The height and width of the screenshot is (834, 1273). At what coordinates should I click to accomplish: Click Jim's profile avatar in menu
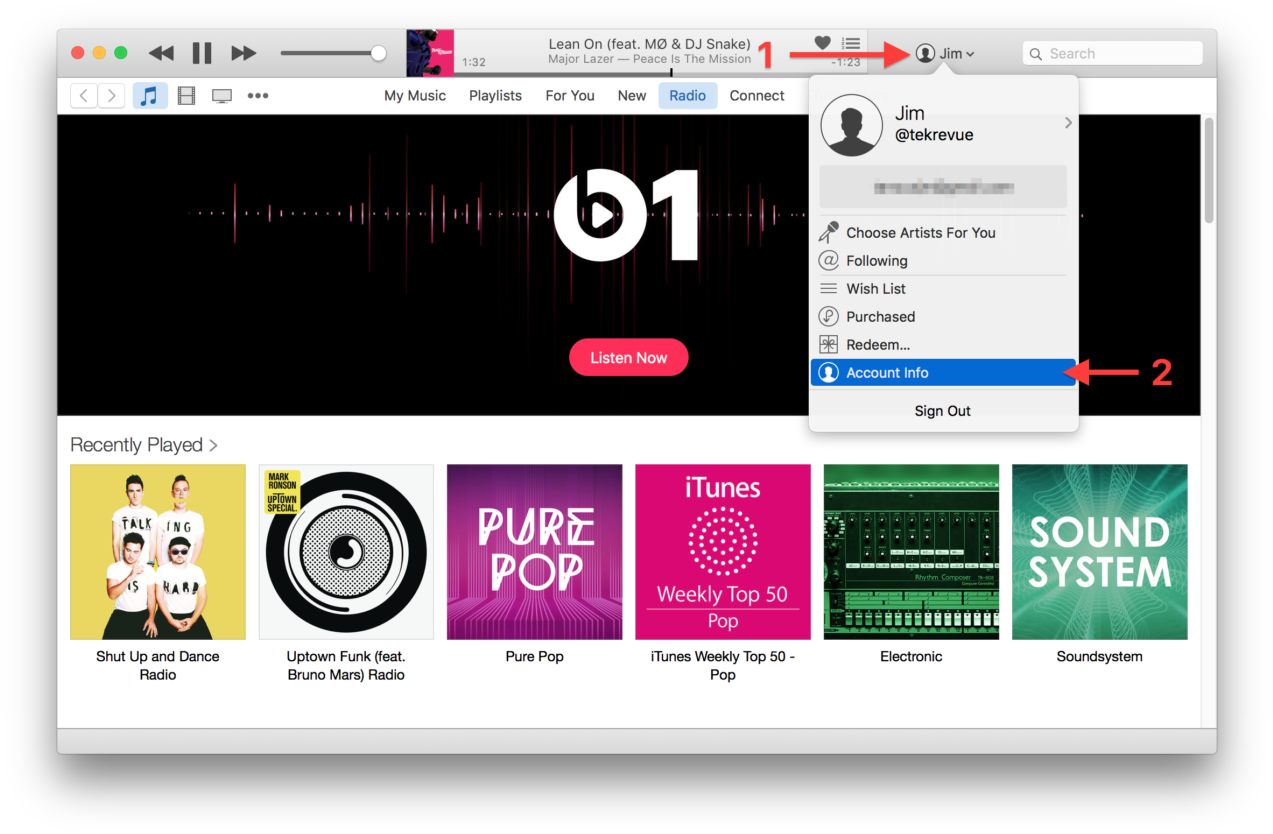[x=851, y=125]
